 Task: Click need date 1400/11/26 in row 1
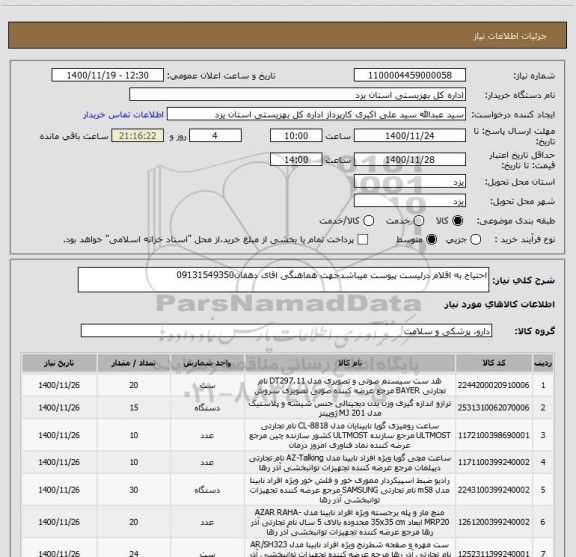pos(59,385)
